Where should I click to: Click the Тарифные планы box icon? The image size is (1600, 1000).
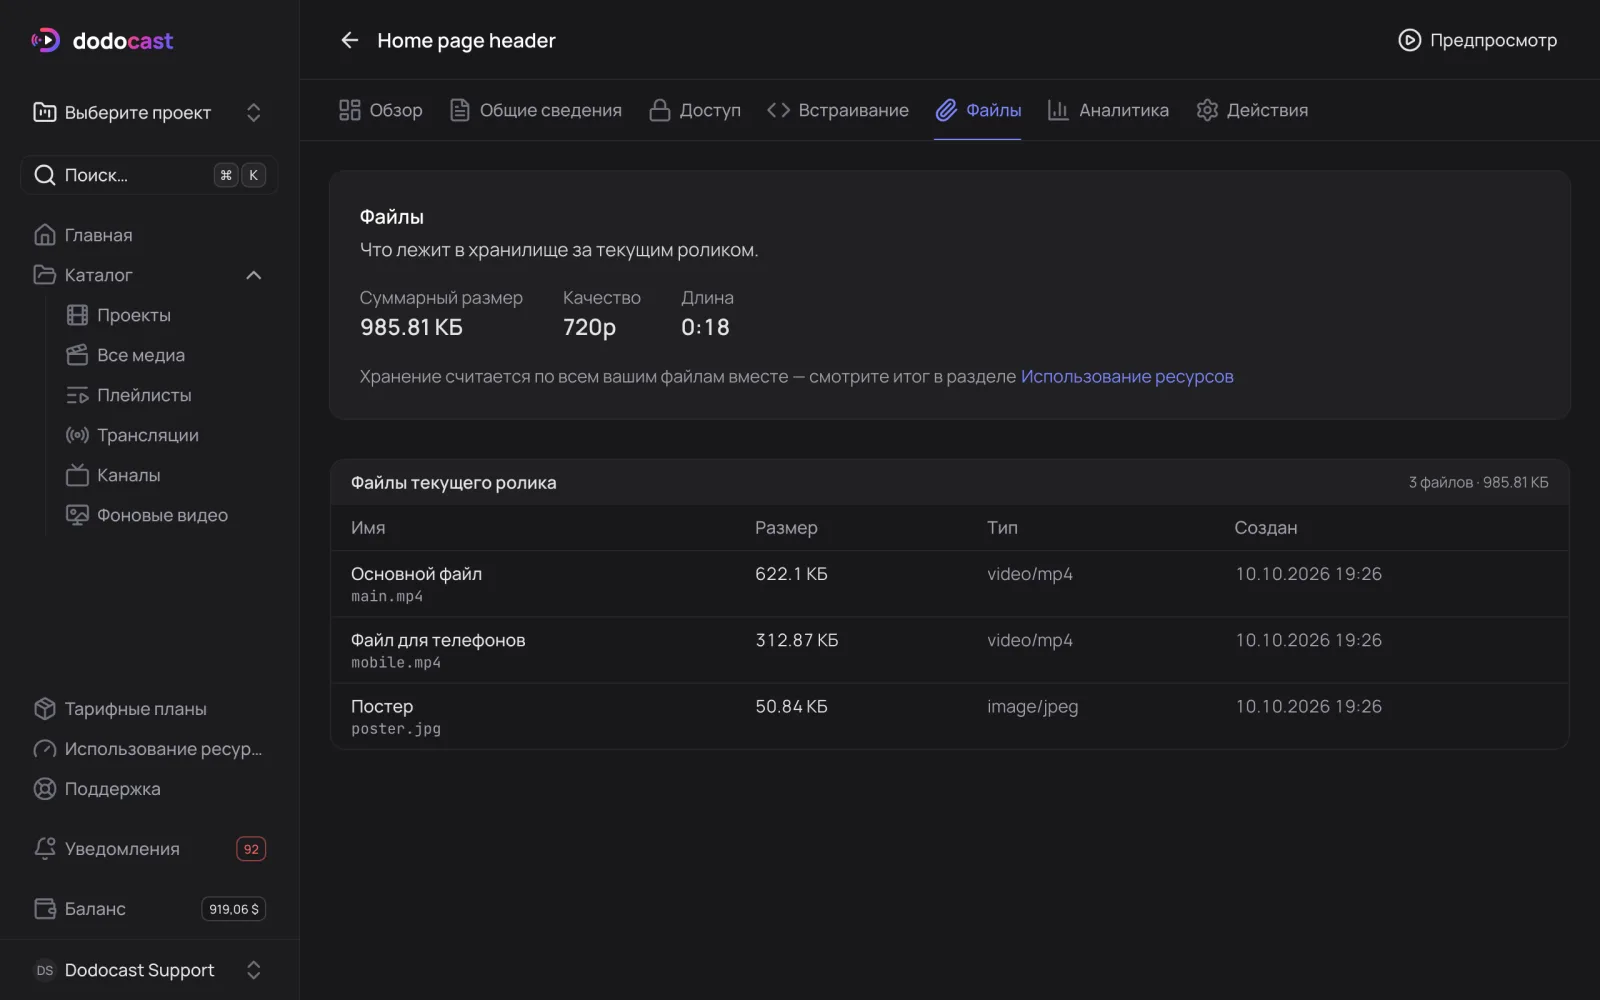point(44,709)
